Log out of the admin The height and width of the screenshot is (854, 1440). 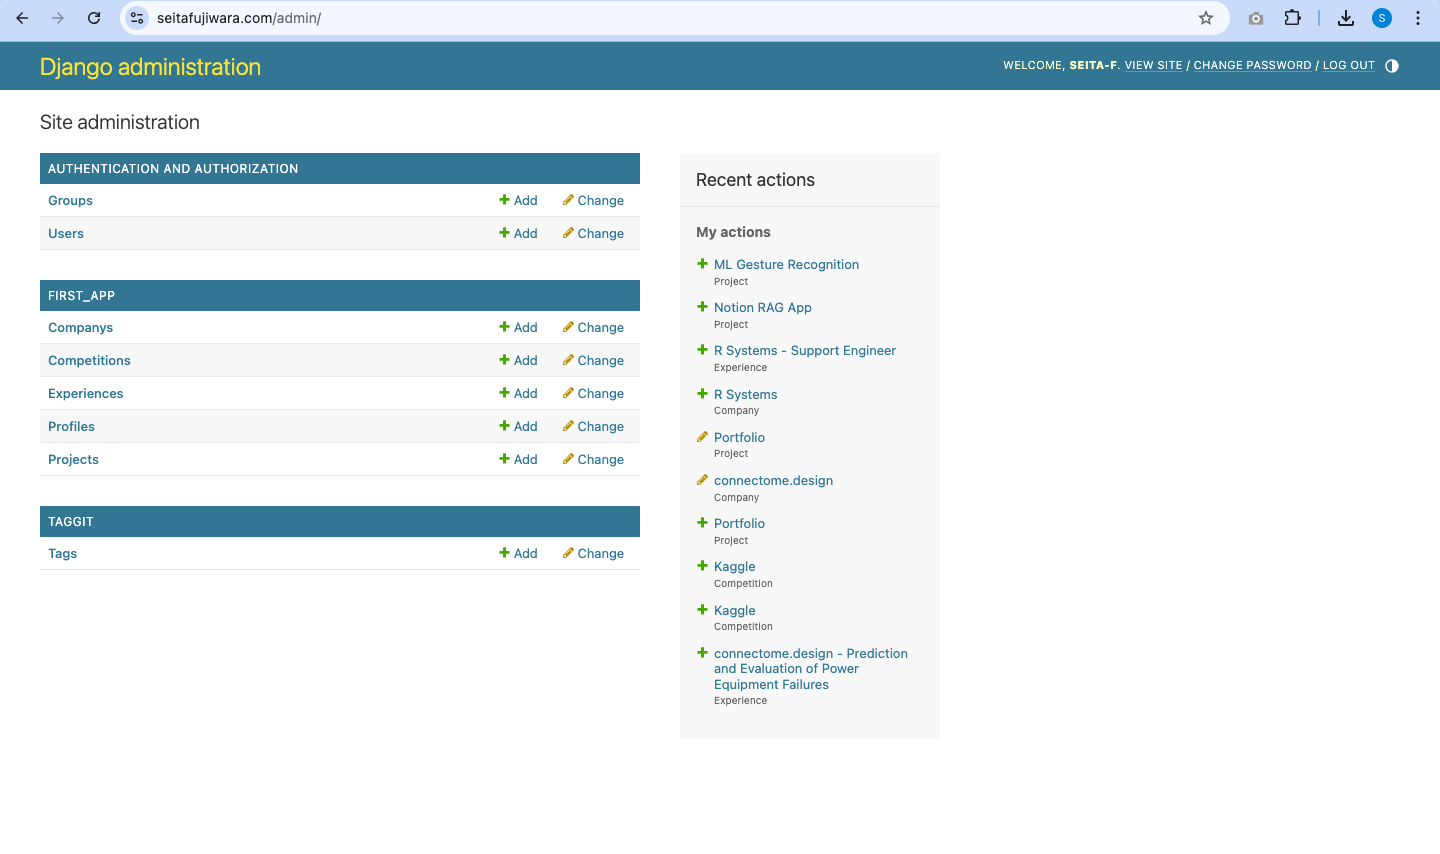[1348, 66]
